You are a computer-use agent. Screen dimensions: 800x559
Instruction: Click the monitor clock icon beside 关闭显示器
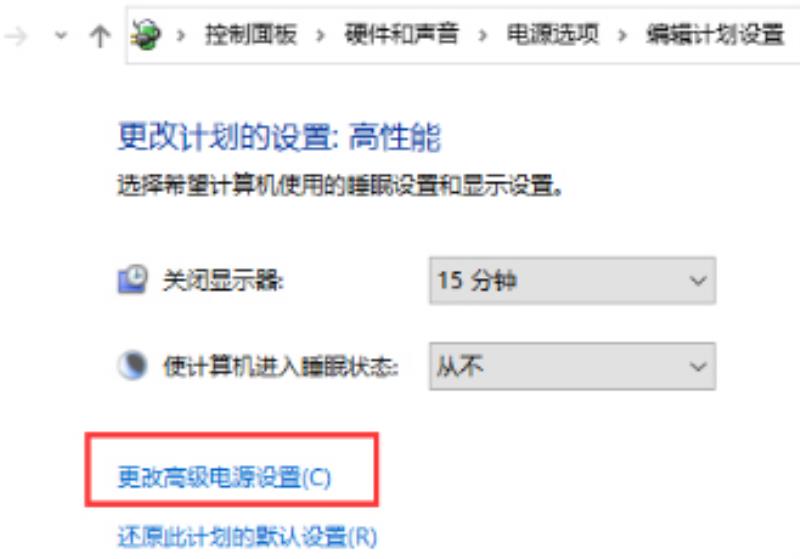pyautogui.click(x=133, y=279)
